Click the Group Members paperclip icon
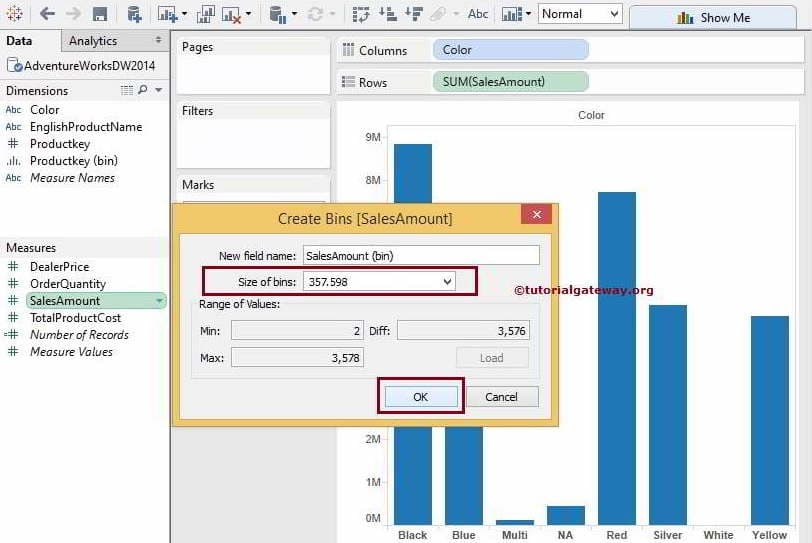The width and height of the screenshot is (812, 543). coord(438,14)
